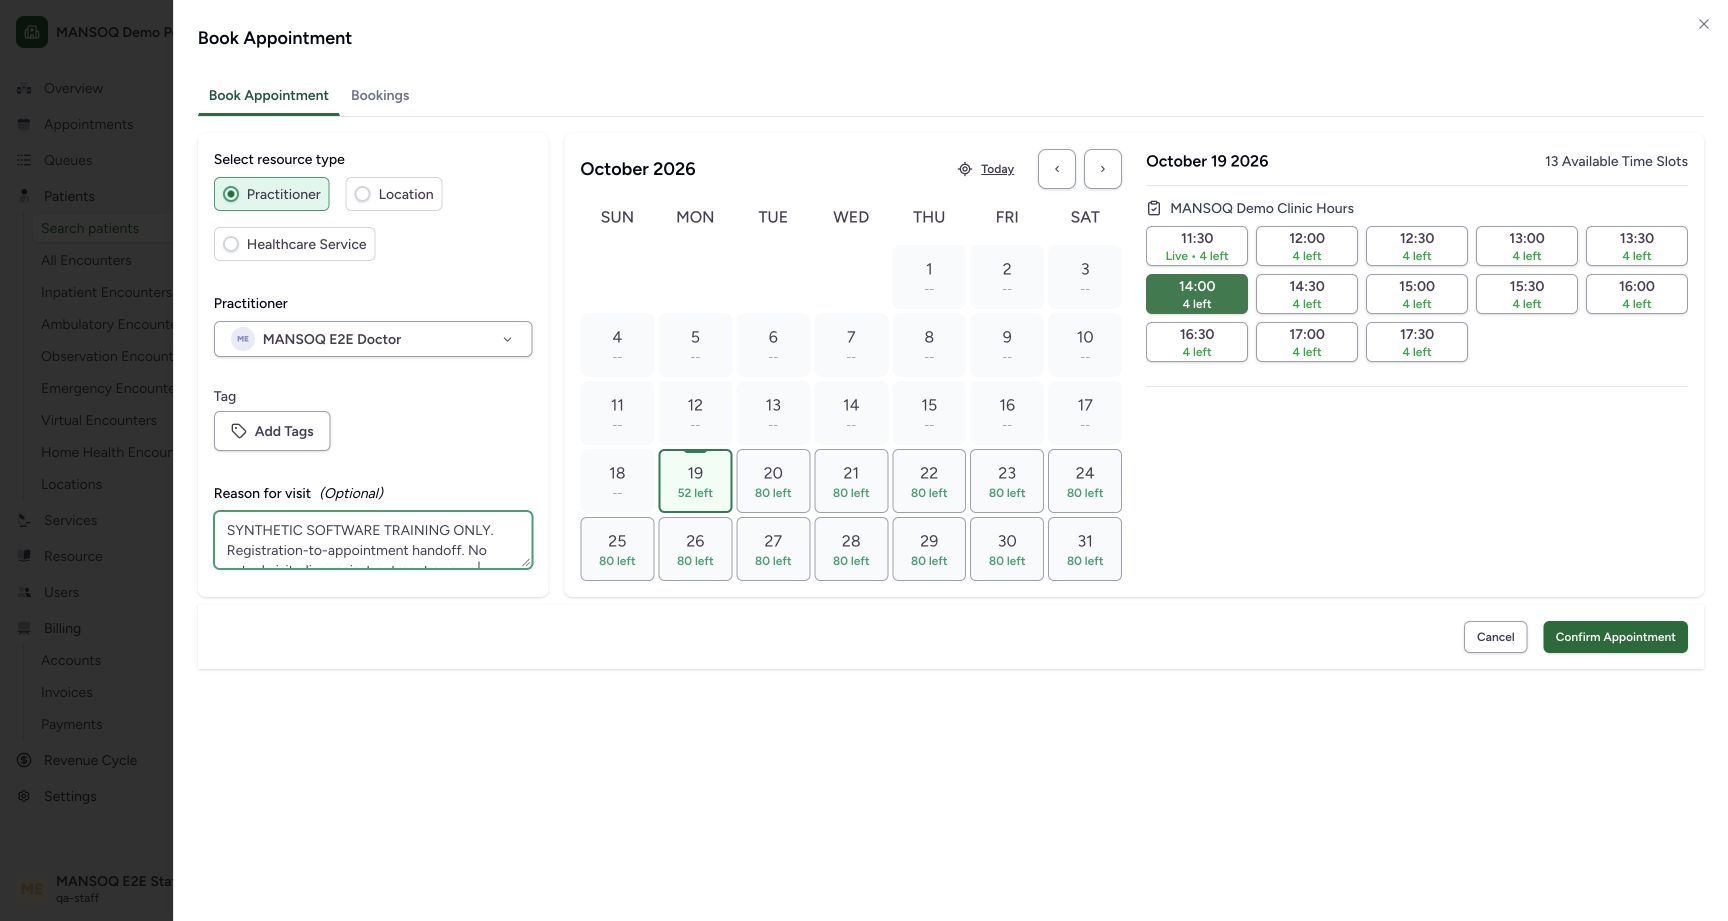Select the Practitioner resource type
Viewport: 1728px width, 921px height.
272,194
